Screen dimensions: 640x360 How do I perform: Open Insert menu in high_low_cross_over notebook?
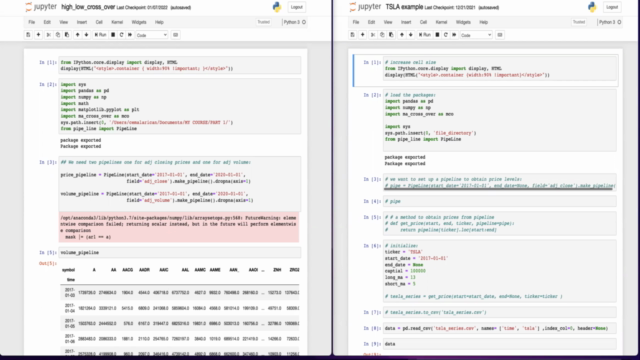pyautogui.click(x=82, y=22)
